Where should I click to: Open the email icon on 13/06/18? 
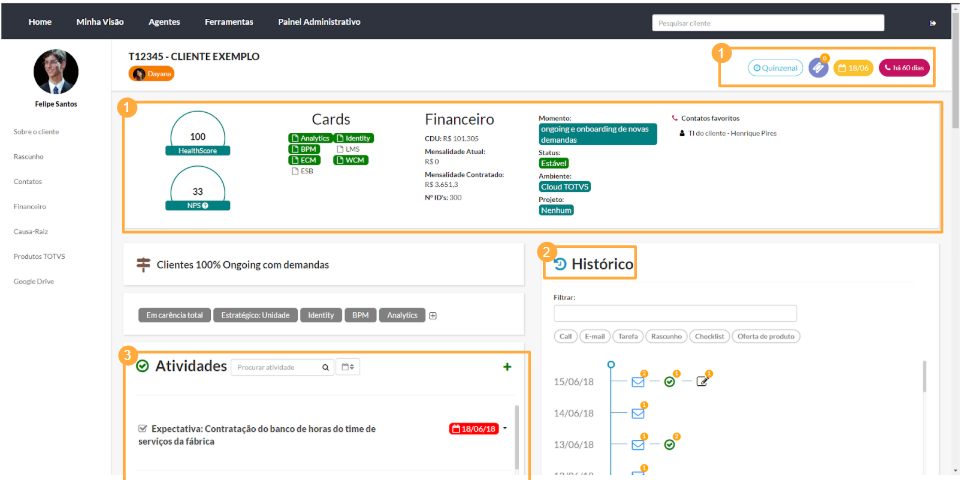click(638, 444)
